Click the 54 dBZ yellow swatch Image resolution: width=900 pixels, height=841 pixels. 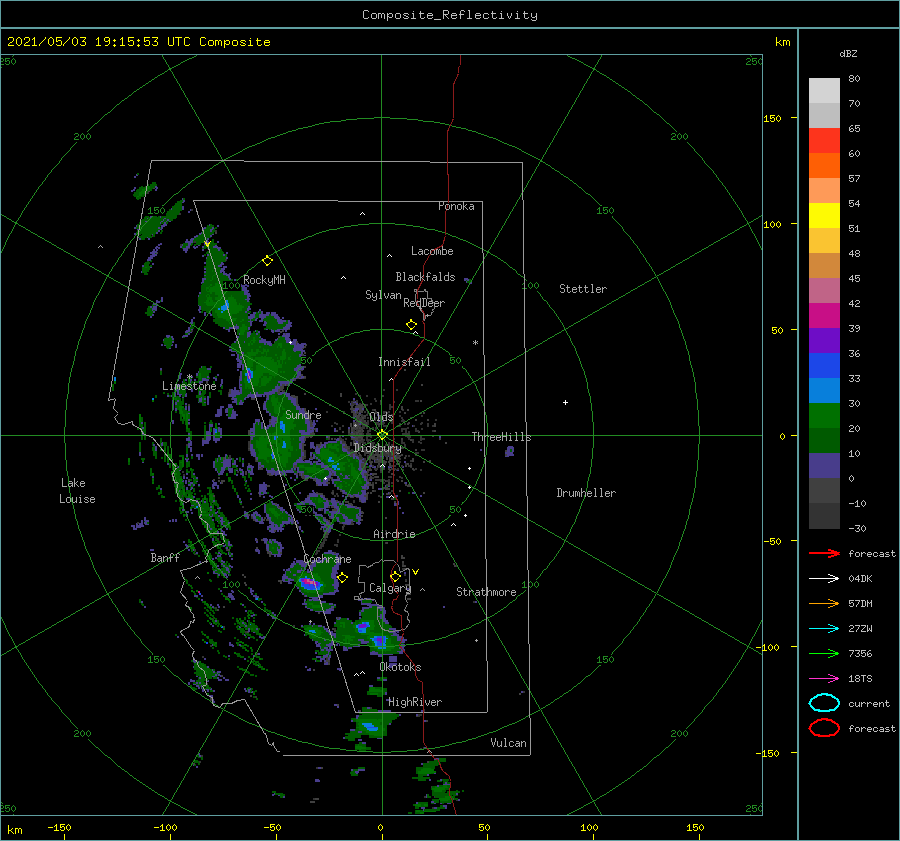coord(824,216)
